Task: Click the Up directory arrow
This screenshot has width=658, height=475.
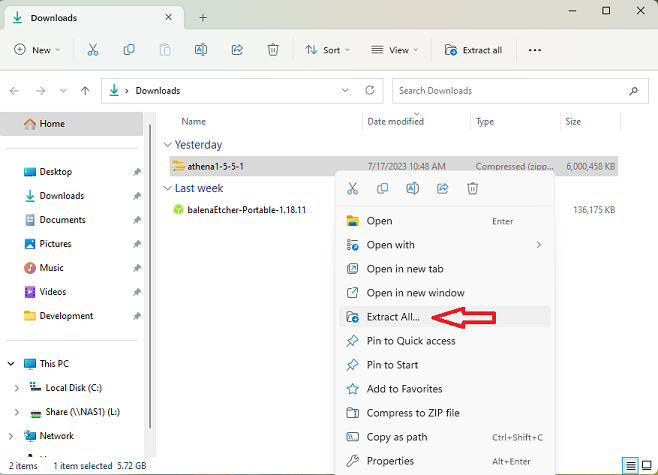Action: click(85, 91)
